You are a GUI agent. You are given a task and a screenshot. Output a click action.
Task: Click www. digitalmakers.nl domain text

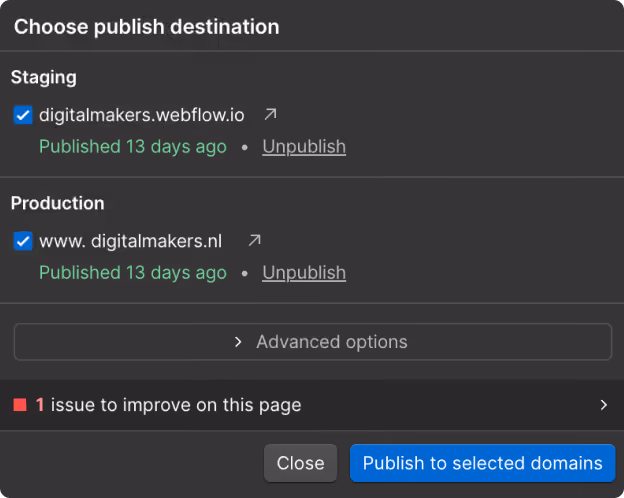coord(131,241)
